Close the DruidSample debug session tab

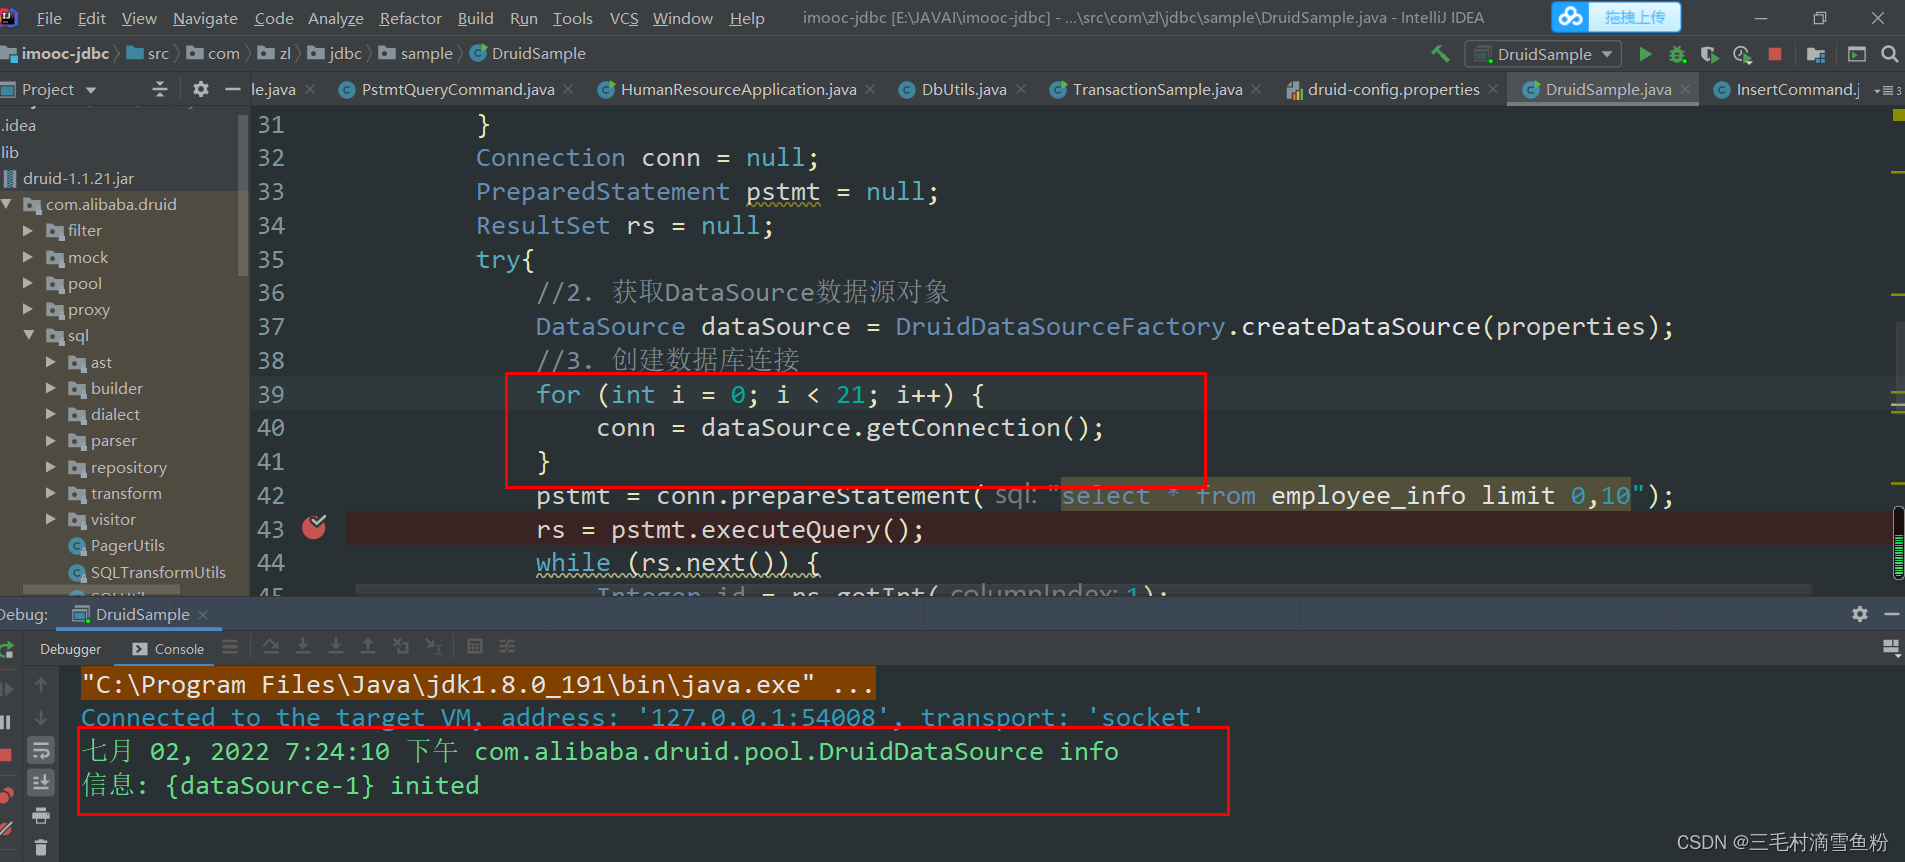point(203,614)
